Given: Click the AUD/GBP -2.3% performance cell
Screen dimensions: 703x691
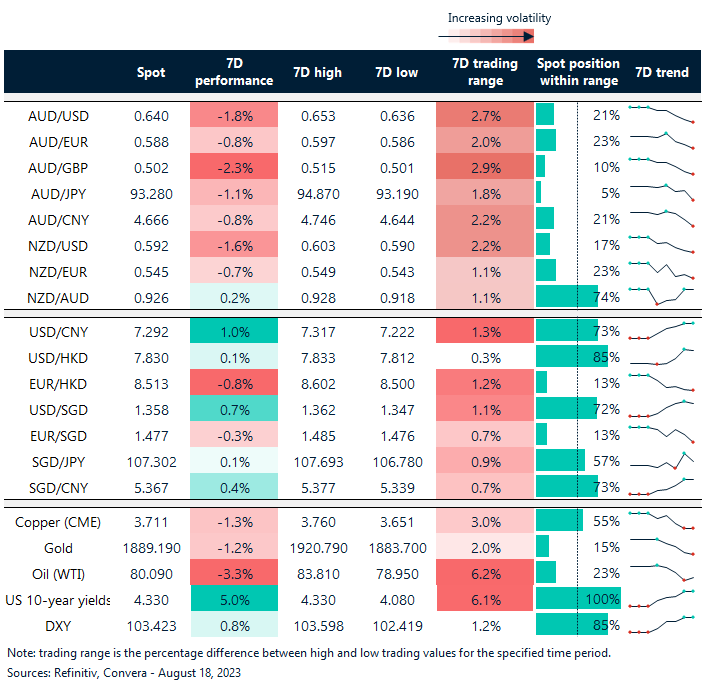Looking at the screenshot, I should (233, 166).
